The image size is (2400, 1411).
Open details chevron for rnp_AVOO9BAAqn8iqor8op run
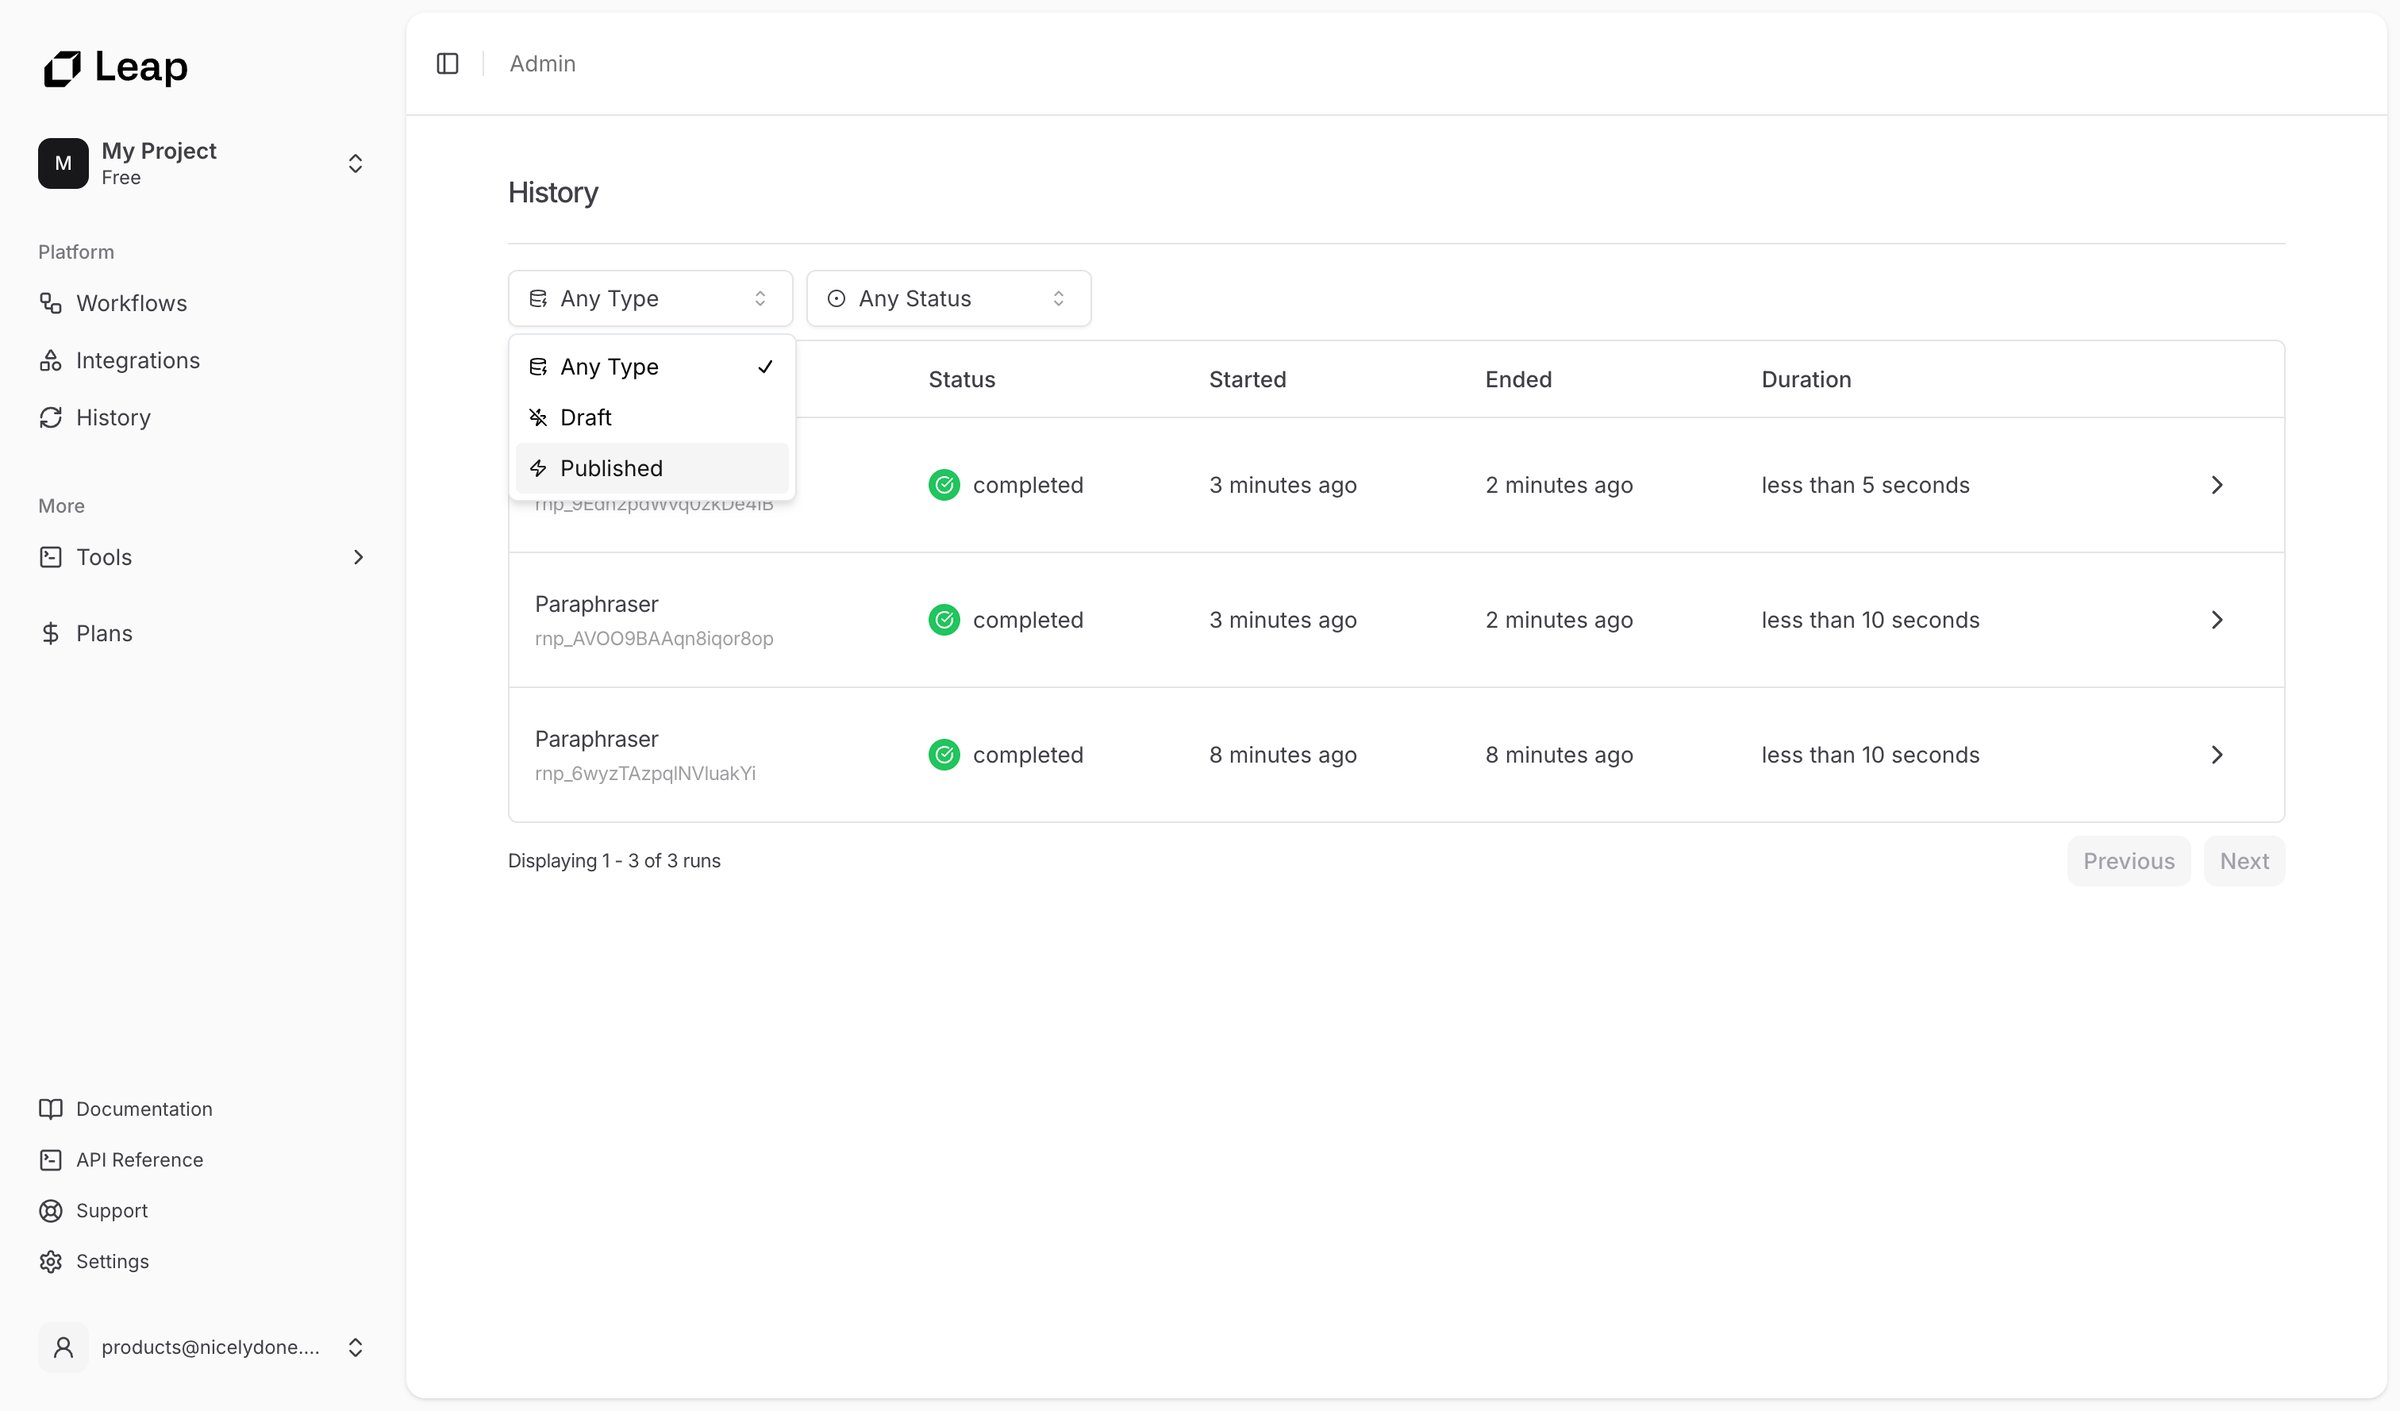(x=2217, y=620)
